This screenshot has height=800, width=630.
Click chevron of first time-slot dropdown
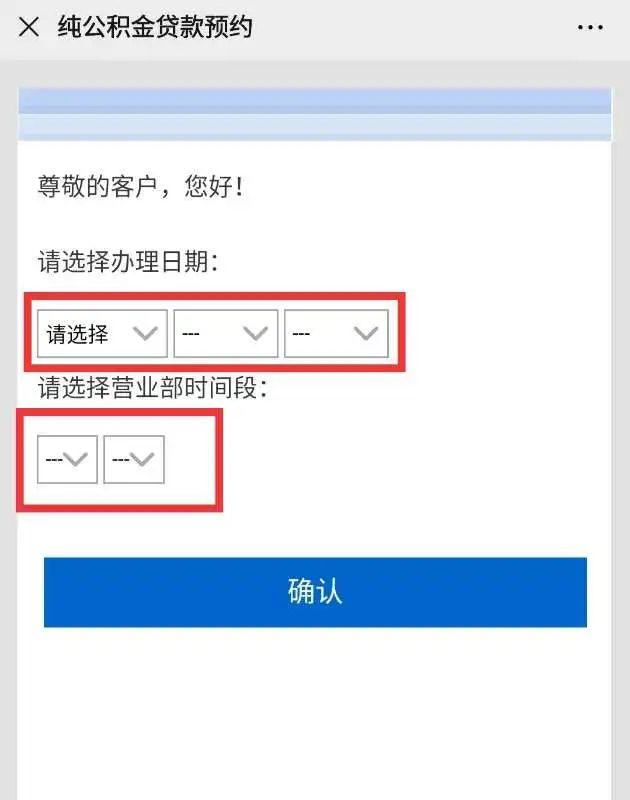click(x=76, y=460)
